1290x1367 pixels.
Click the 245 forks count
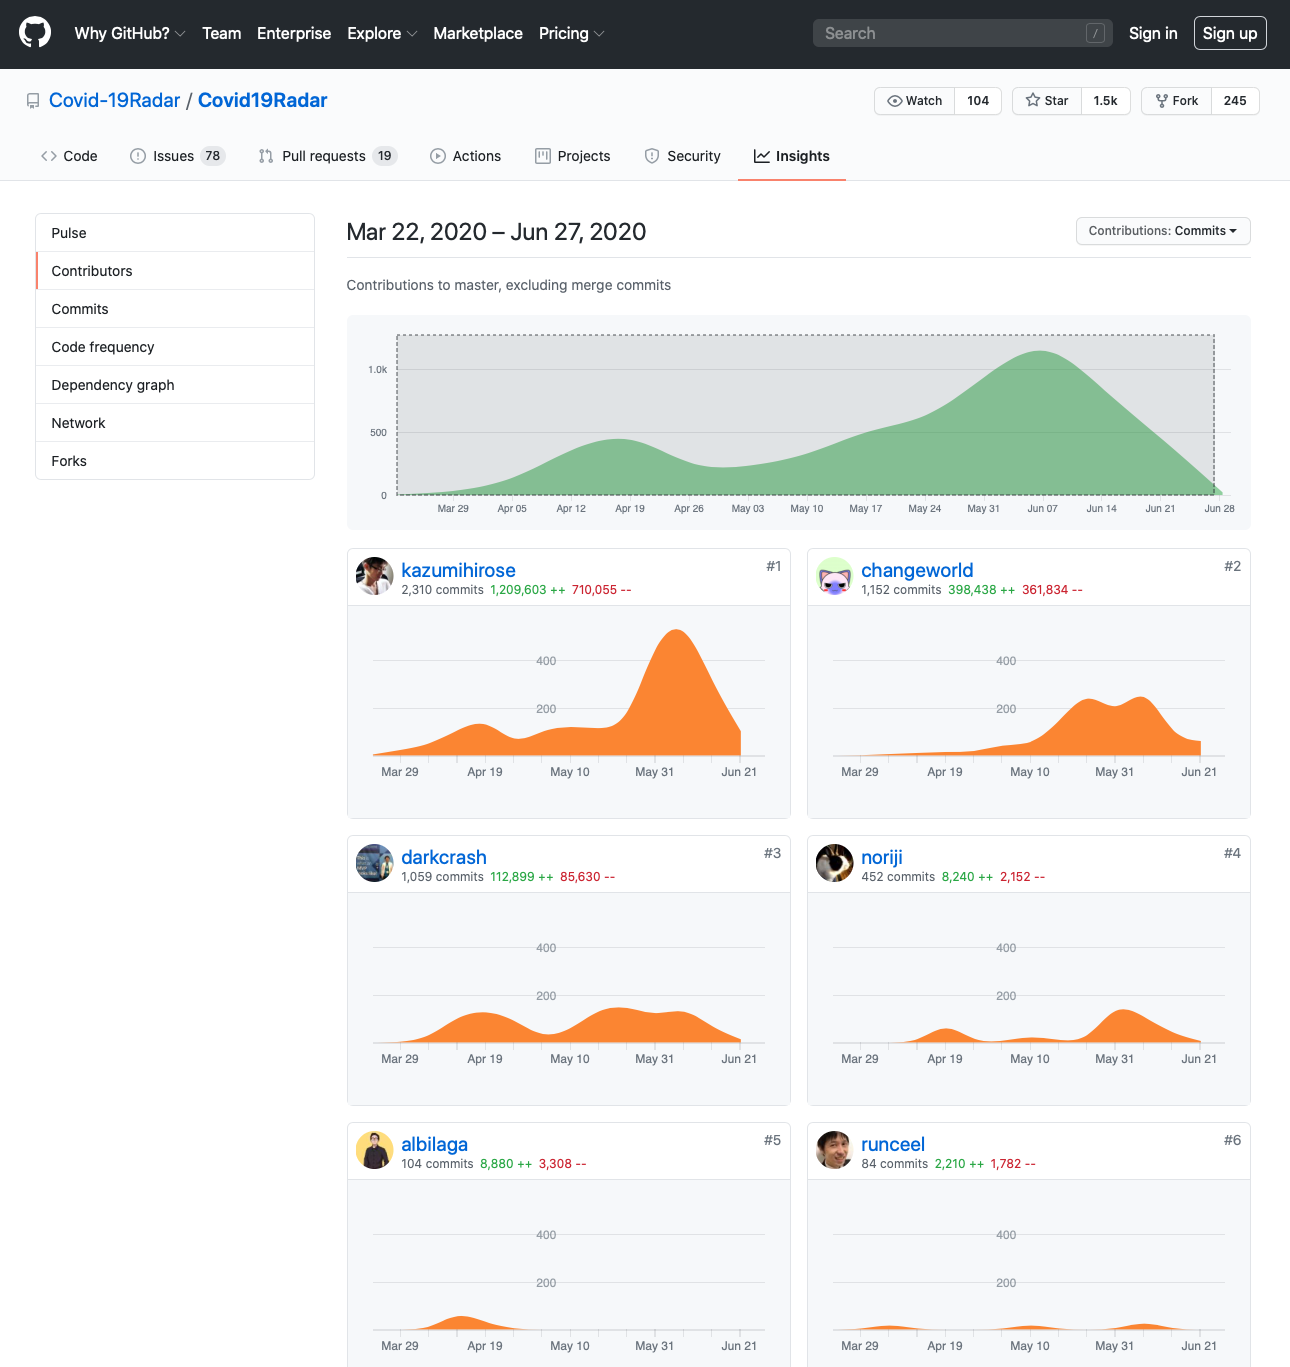tap(1235, 101)
